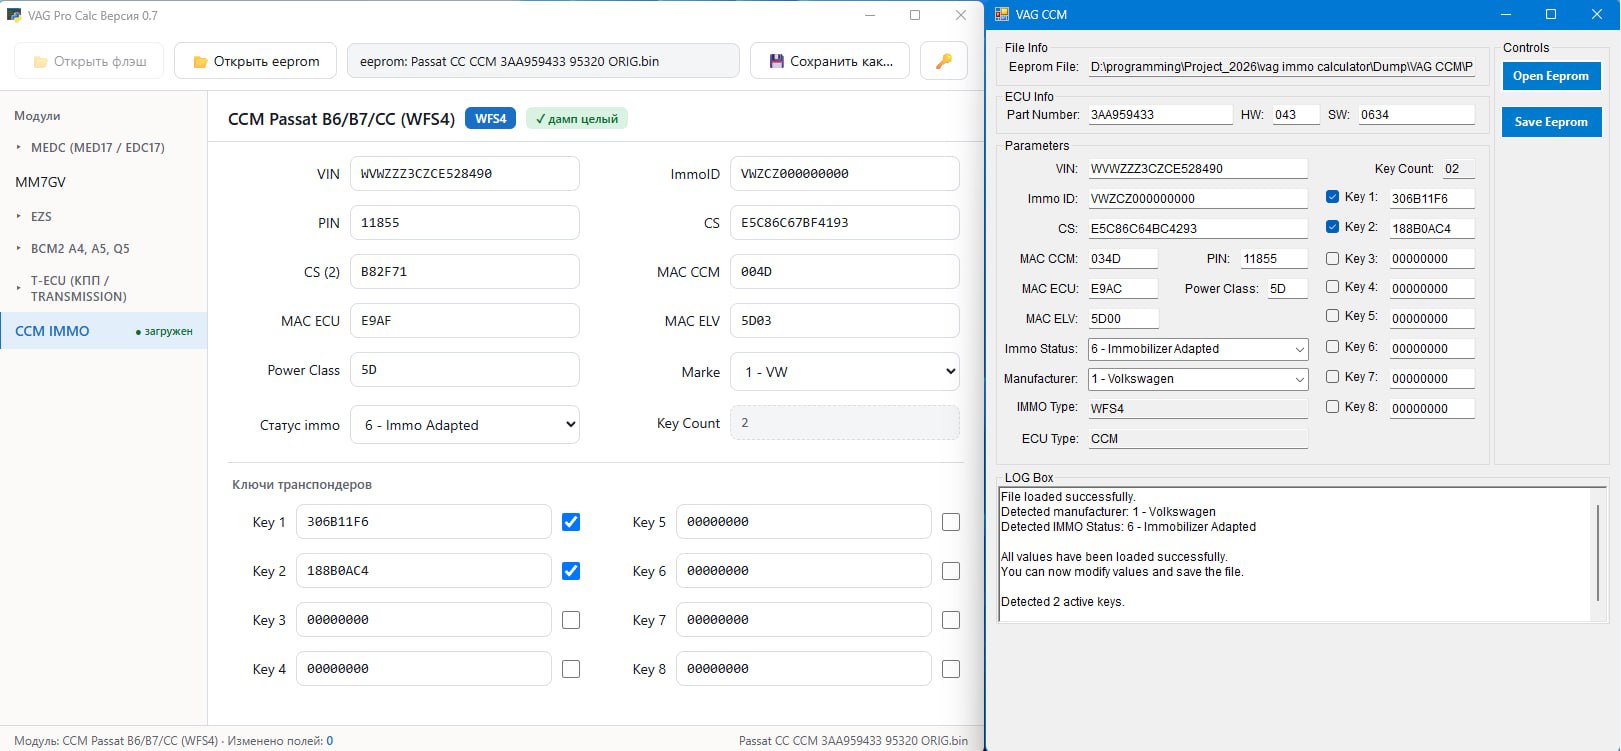This screenshot has width=1621, height=751.
Task: Select the MEDC (MED17 / EDC17) module label
Action: tap(98, 148)
